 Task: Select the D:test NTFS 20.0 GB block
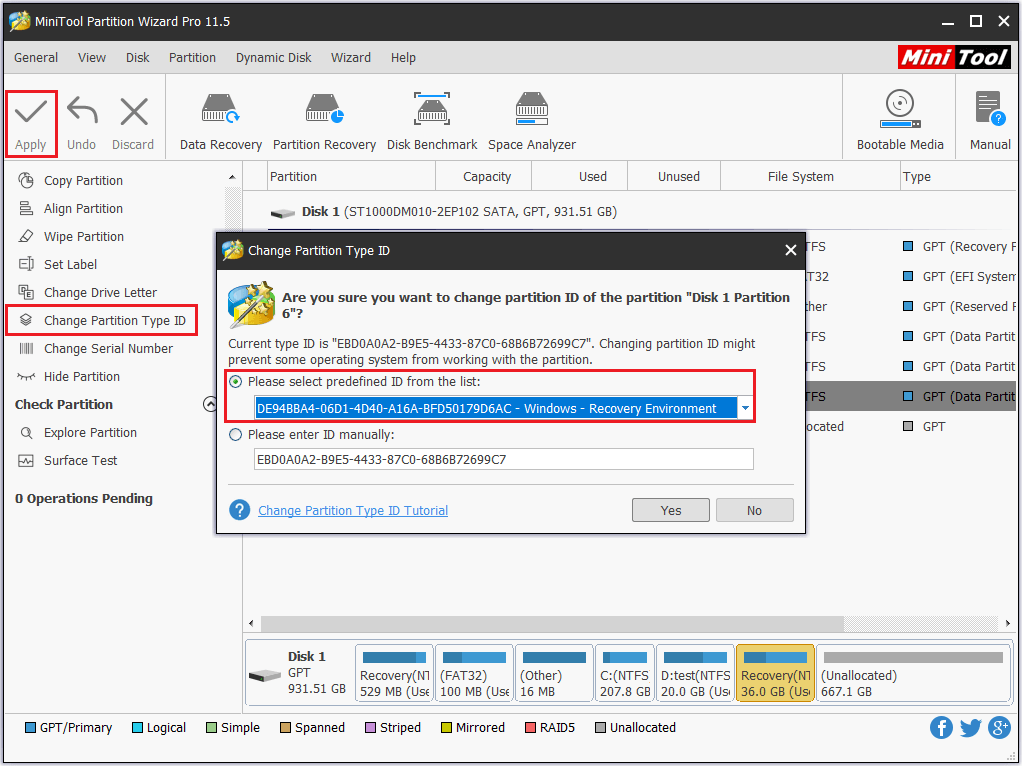click(695, 673)
